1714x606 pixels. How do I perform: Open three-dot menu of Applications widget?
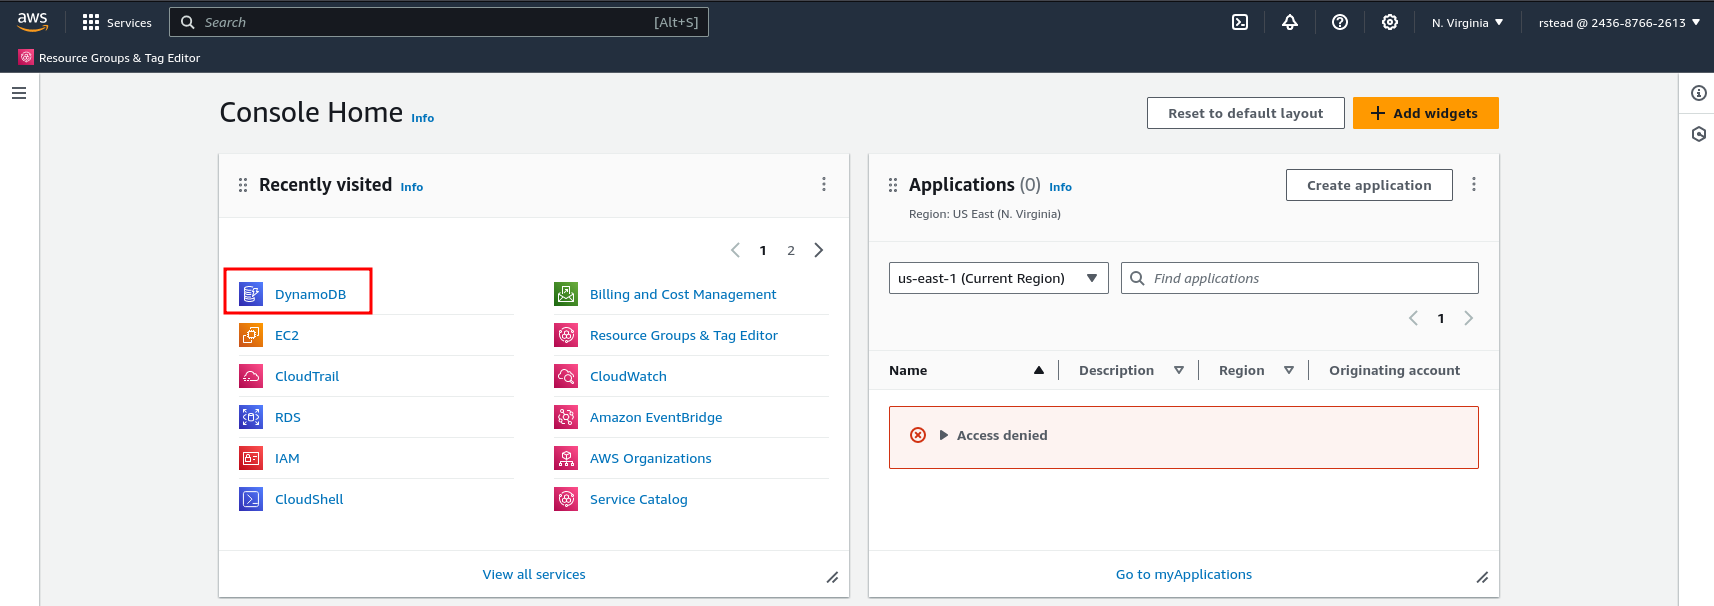tap(1474, 184)
